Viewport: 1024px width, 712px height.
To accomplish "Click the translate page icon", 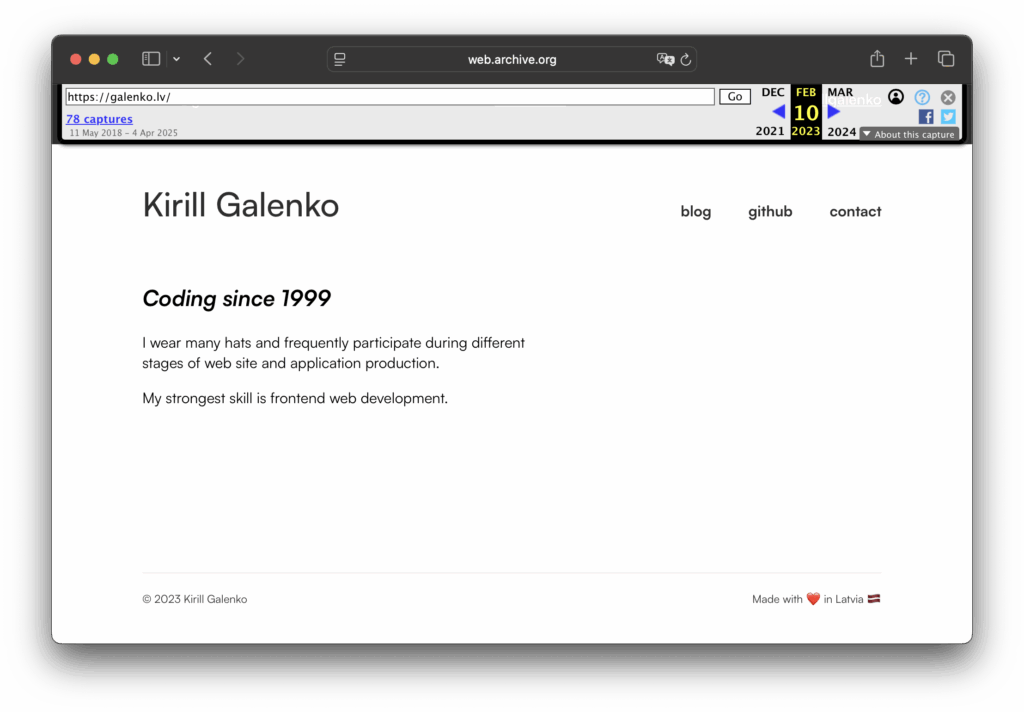I will pyautogui.click(x=665, y=59).
